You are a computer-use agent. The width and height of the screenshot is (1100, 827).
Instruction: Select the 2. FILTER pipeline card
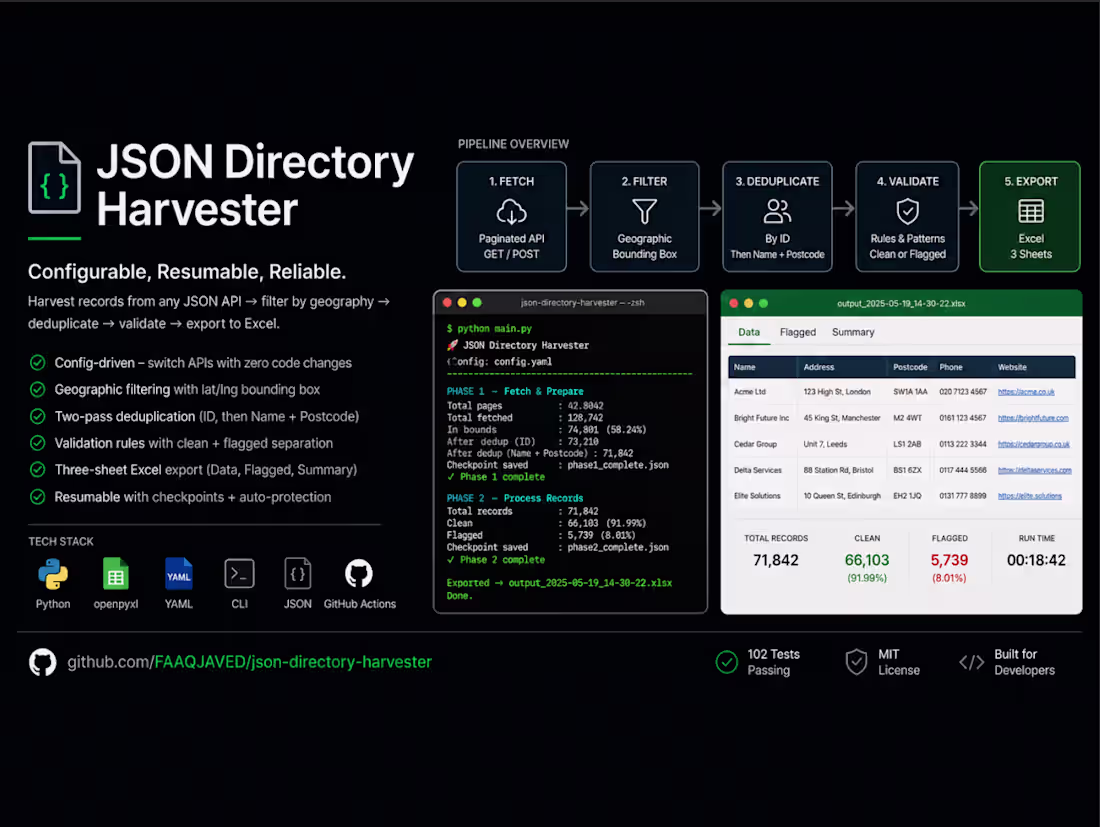click(x=644, y=217)
